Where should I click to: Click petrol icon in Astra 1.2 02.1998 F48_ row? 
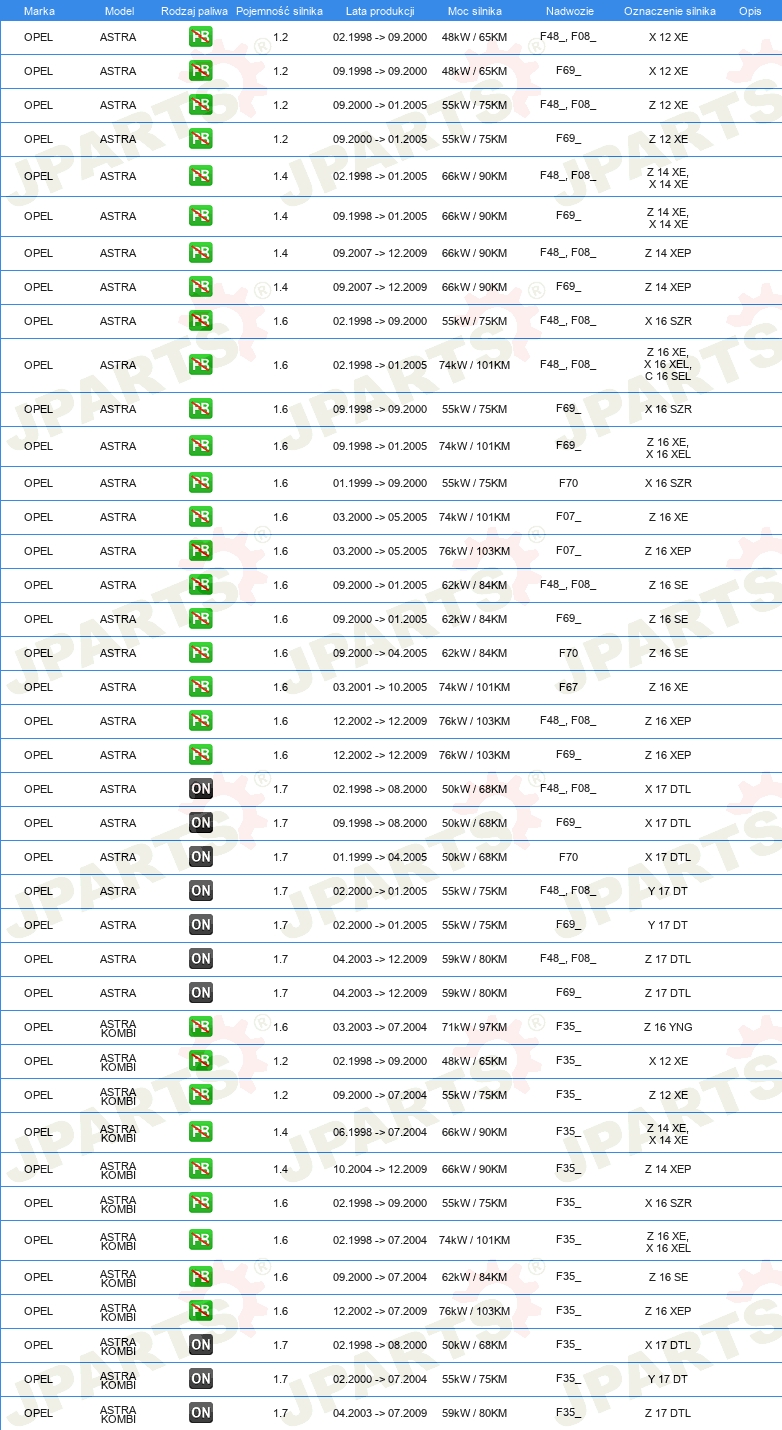coord(201,37)
